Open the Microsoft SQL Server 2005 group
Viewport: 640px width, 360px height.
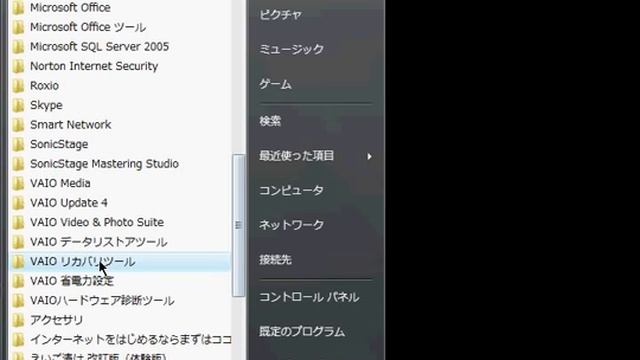99,47
